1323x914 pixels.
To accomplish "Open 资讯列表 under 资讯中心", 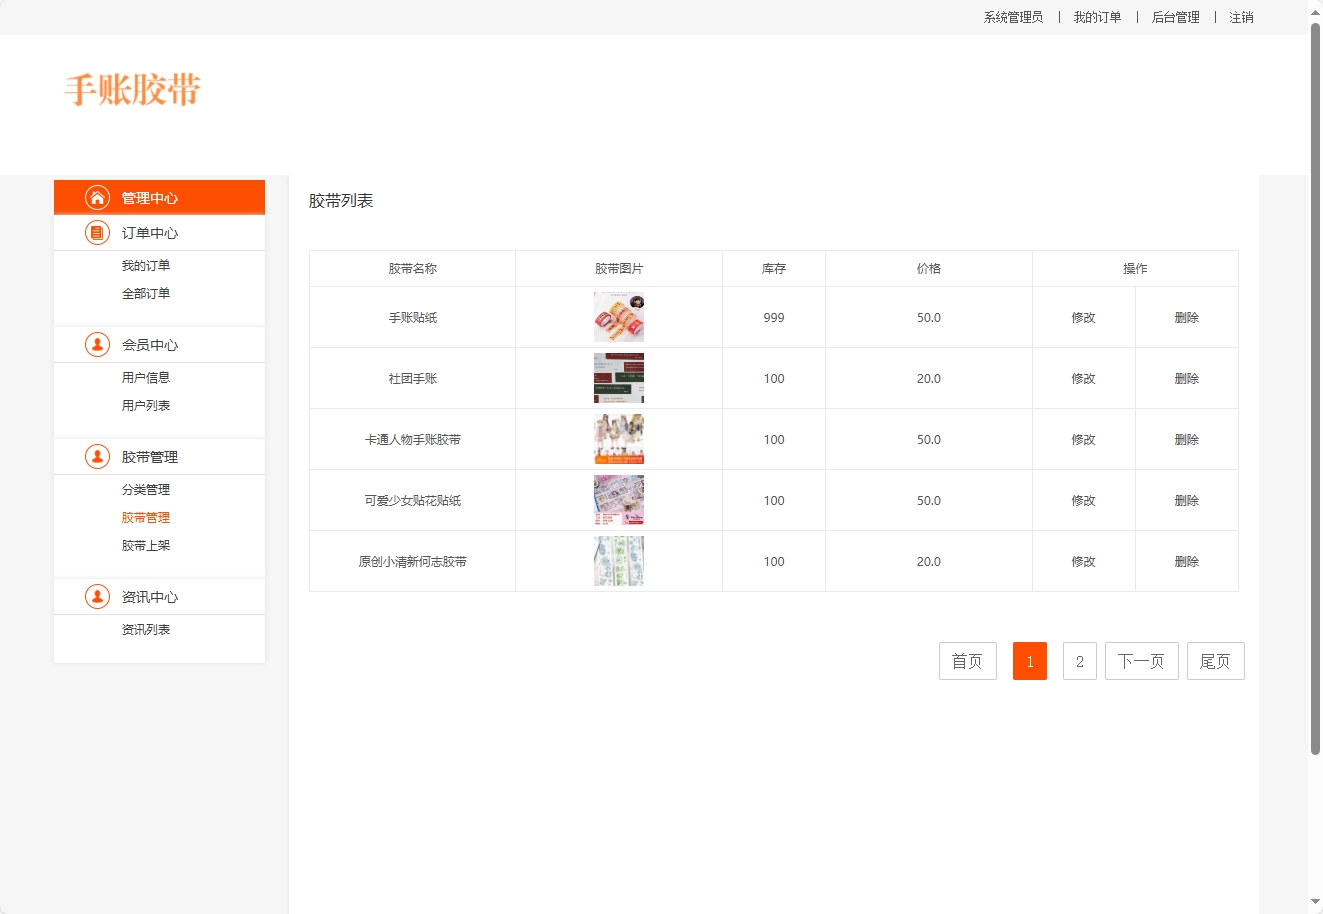I will (x=145, y=629).
